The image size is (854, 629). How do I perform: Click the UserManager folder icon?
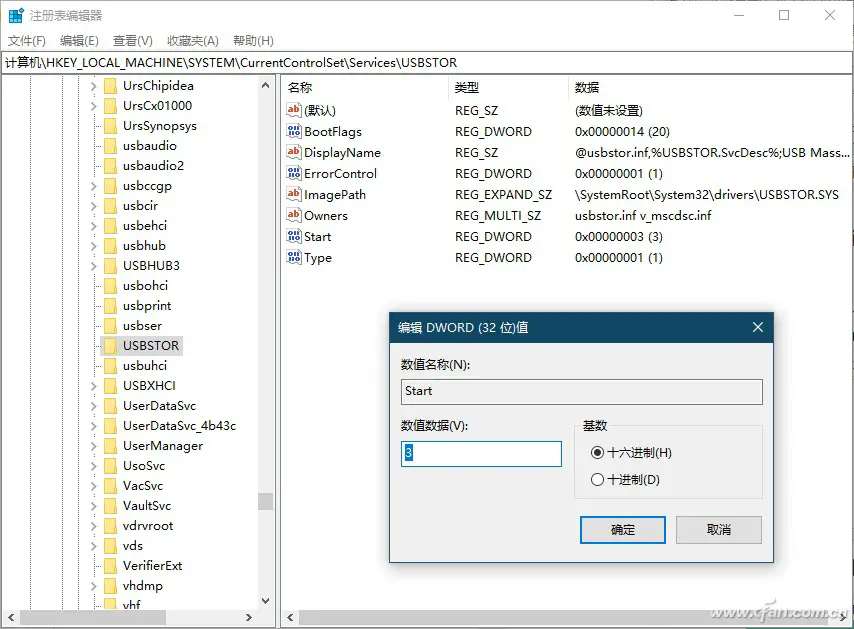(x=110, y=446)
